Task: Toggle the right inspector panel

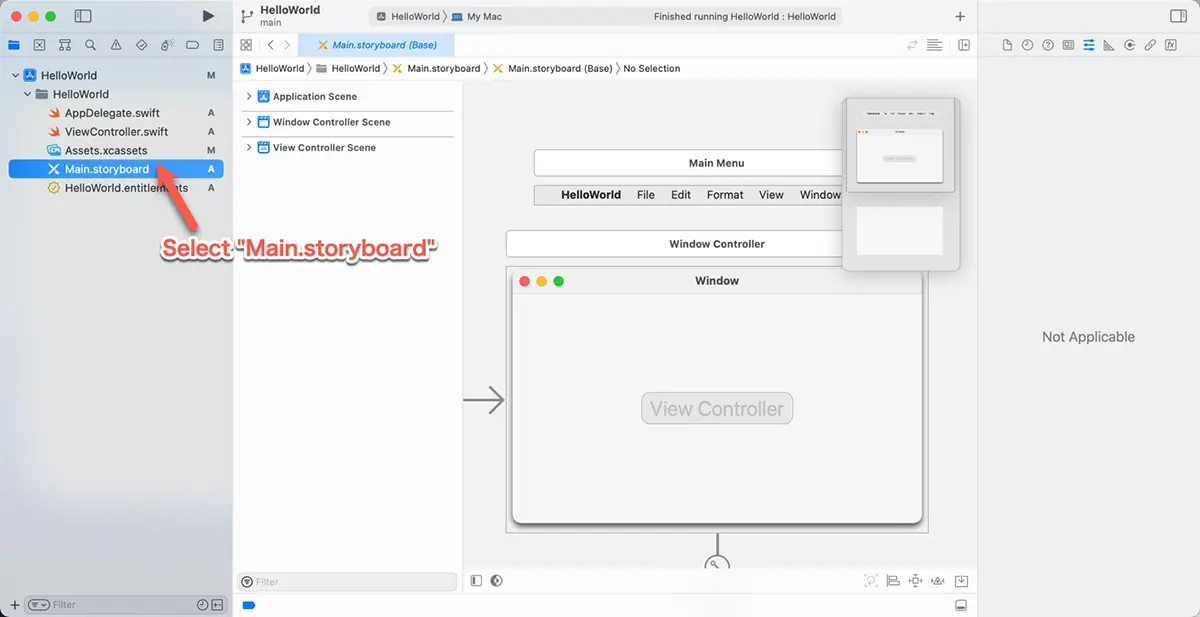Action: (x=1177, y=16)
